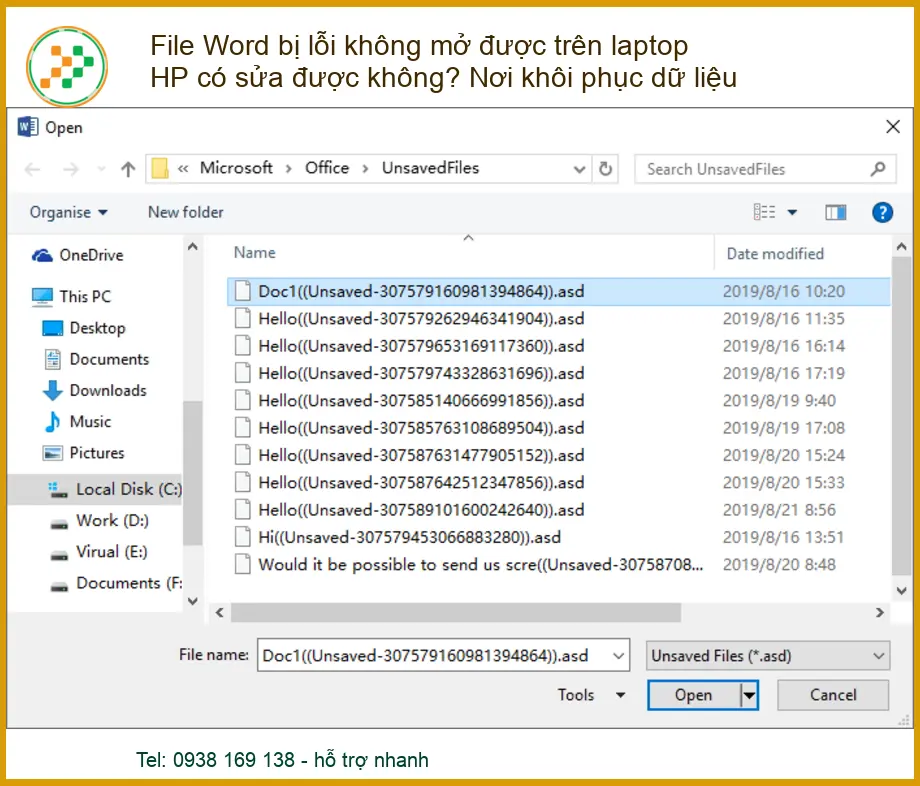The height and width of the screenshot is (786, 920).
Task: Expand the Open button split arrow
Action: coord(749,695)
